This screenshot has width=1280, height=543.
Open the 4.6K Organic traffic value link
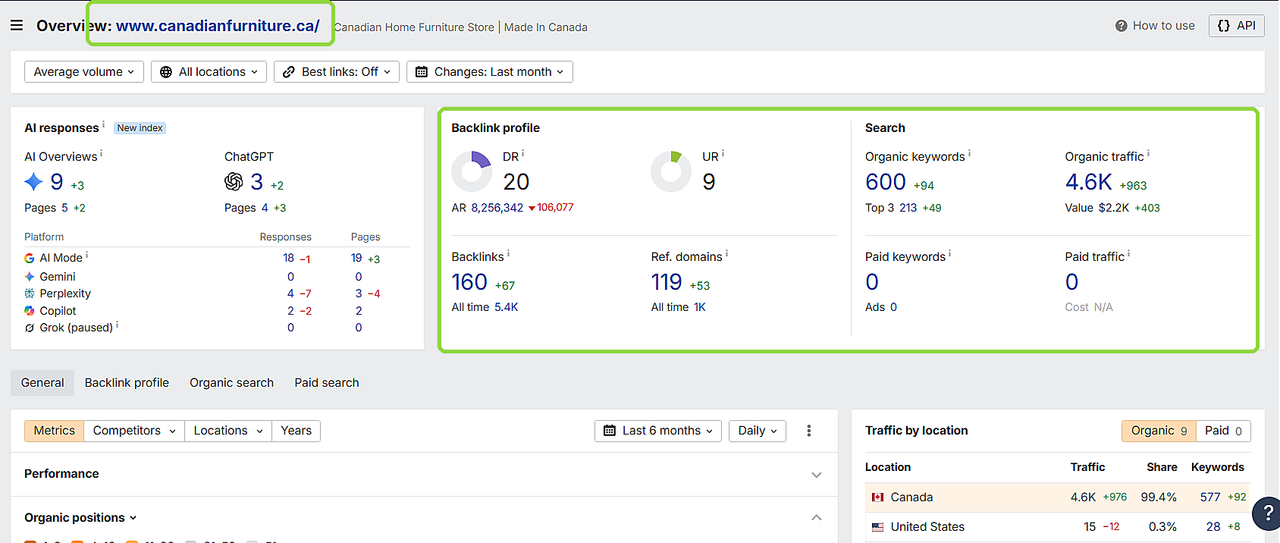click(1089, 182)
